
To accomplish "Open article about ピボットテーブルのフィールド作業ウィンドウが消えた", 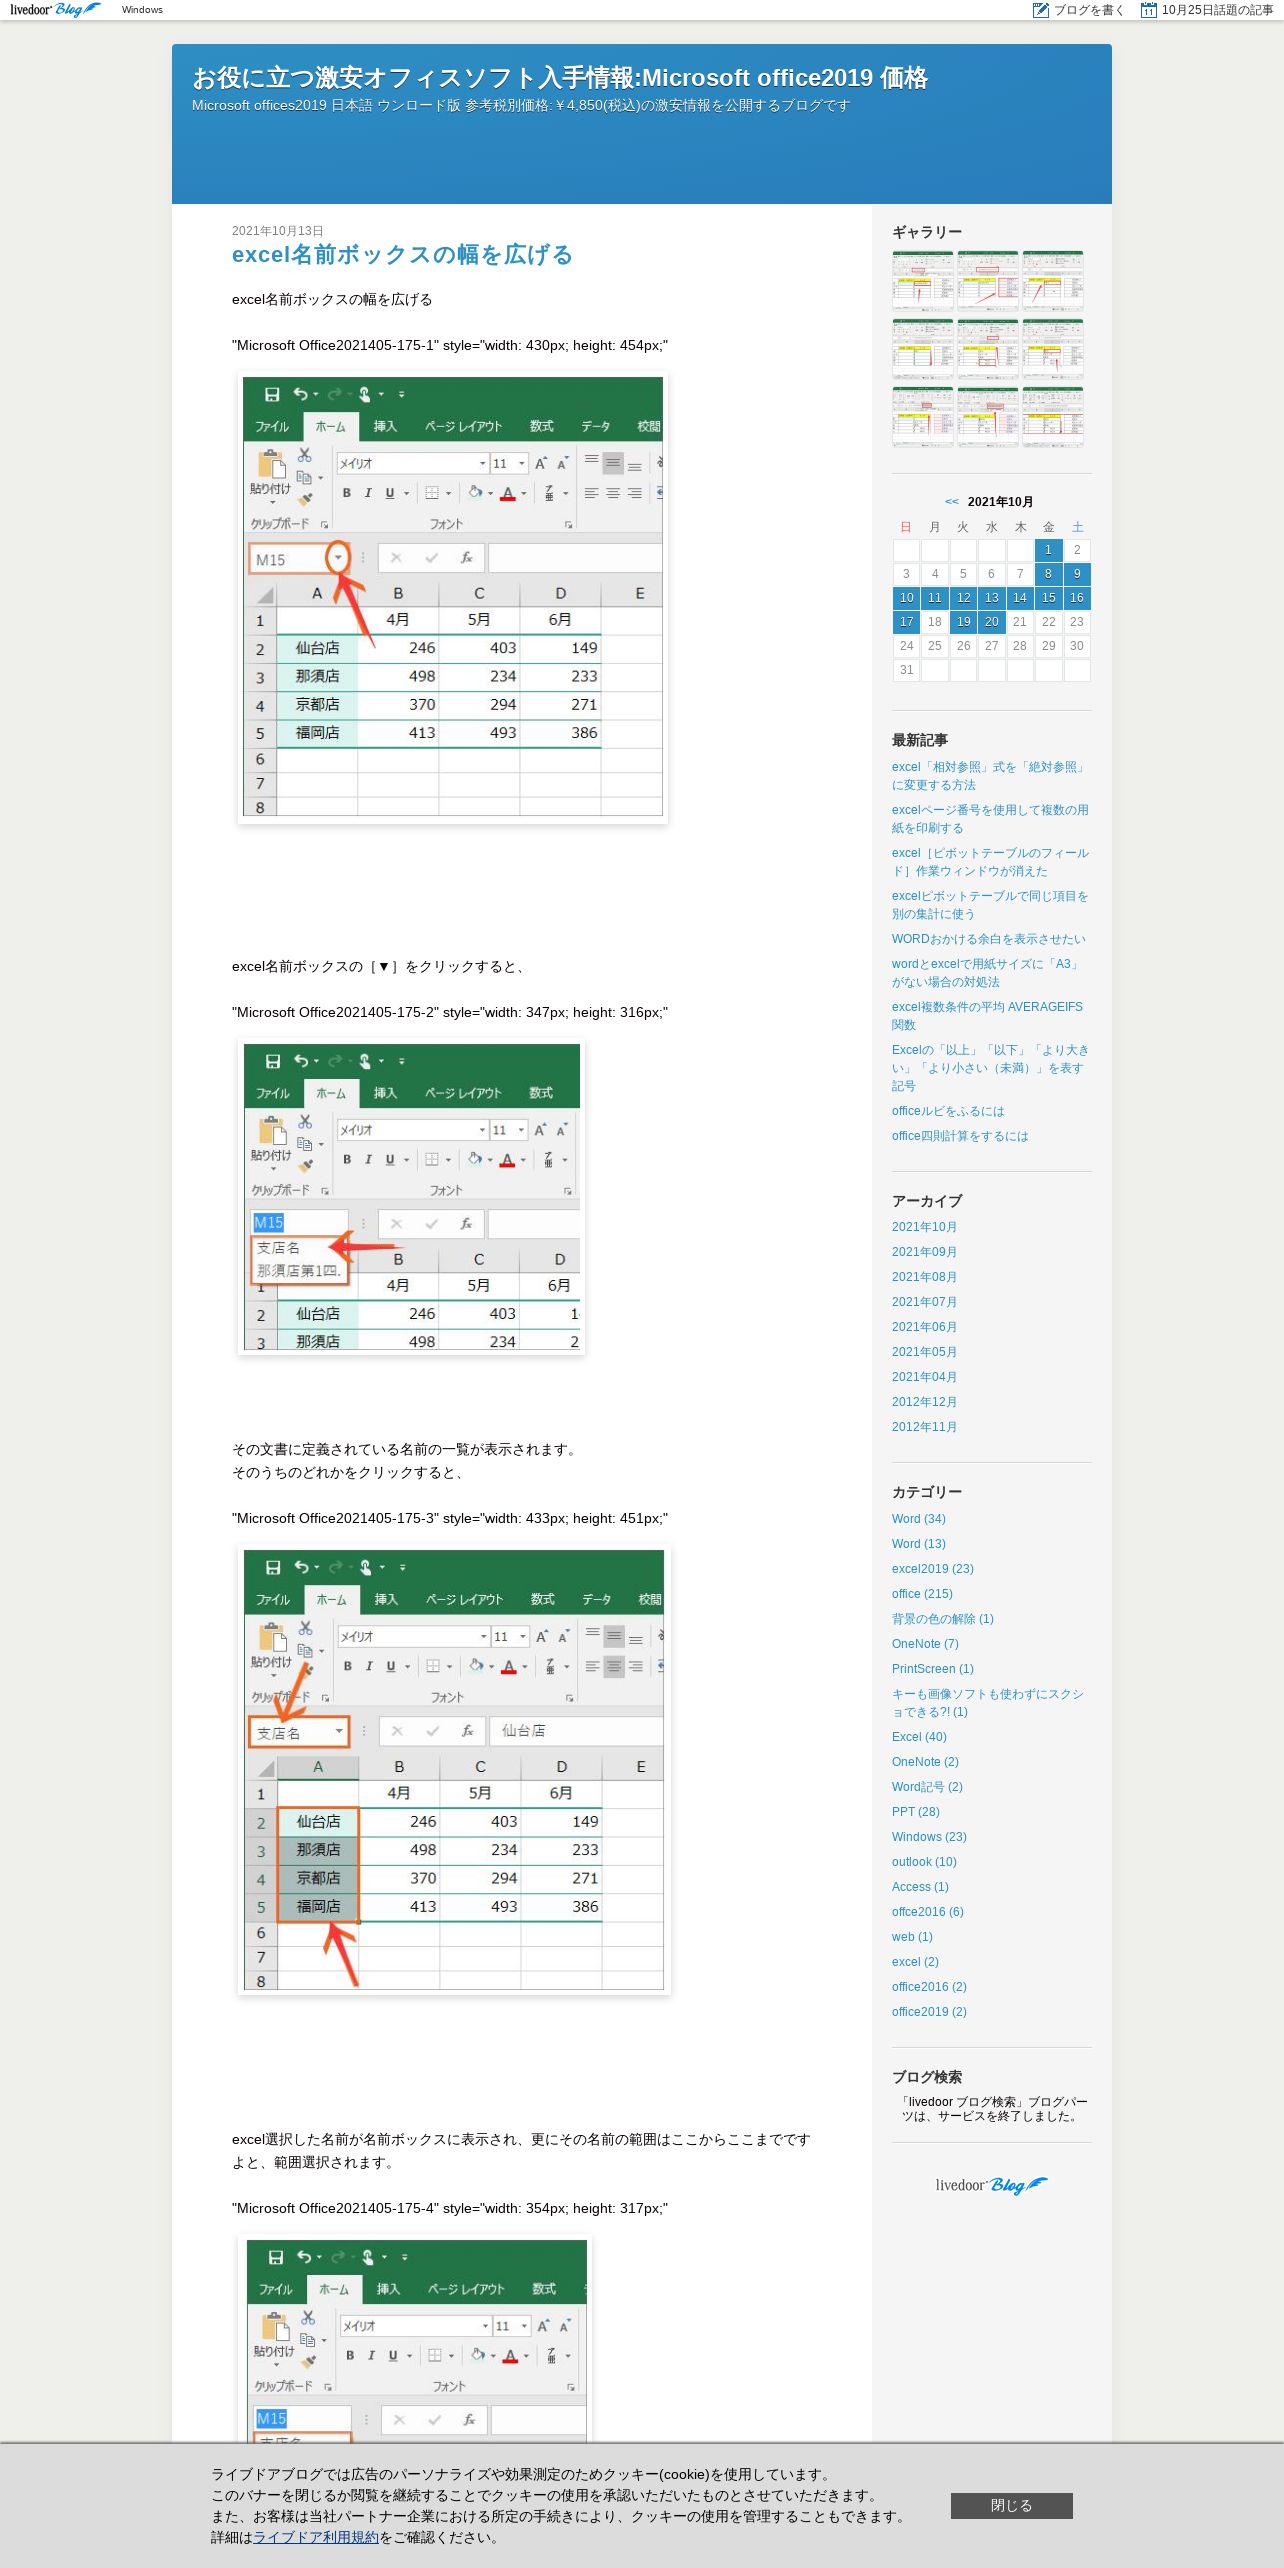I will click(x=990, y=862).
